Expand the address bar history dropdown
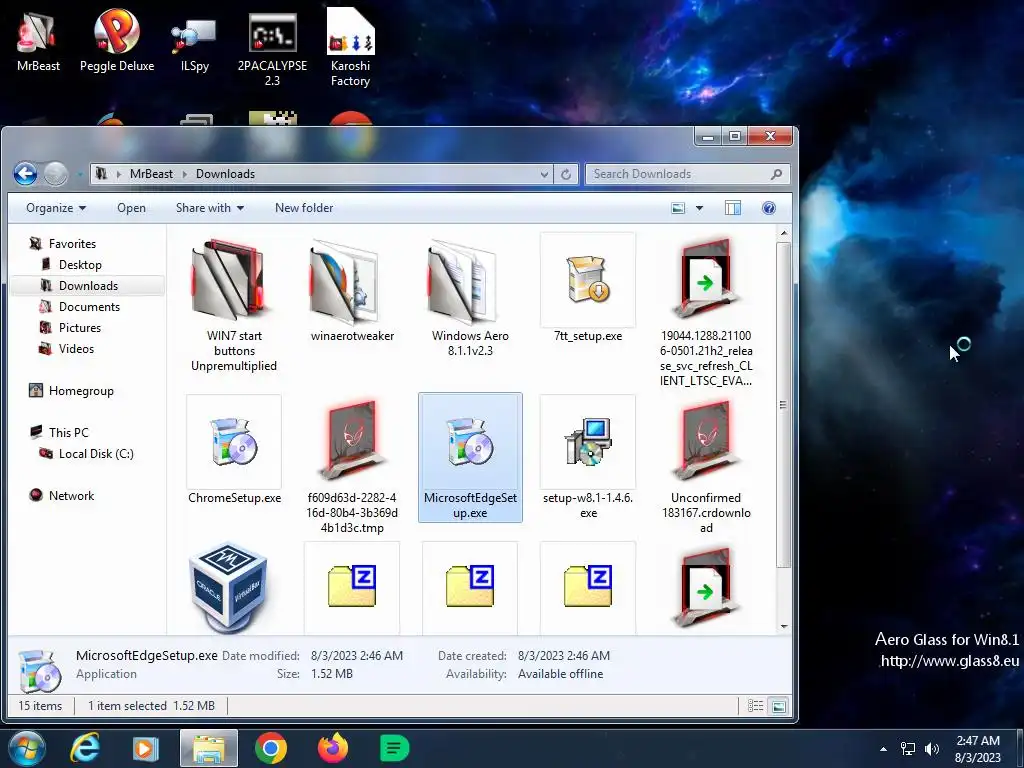The image size is (1024, 768). coord(544,174)
